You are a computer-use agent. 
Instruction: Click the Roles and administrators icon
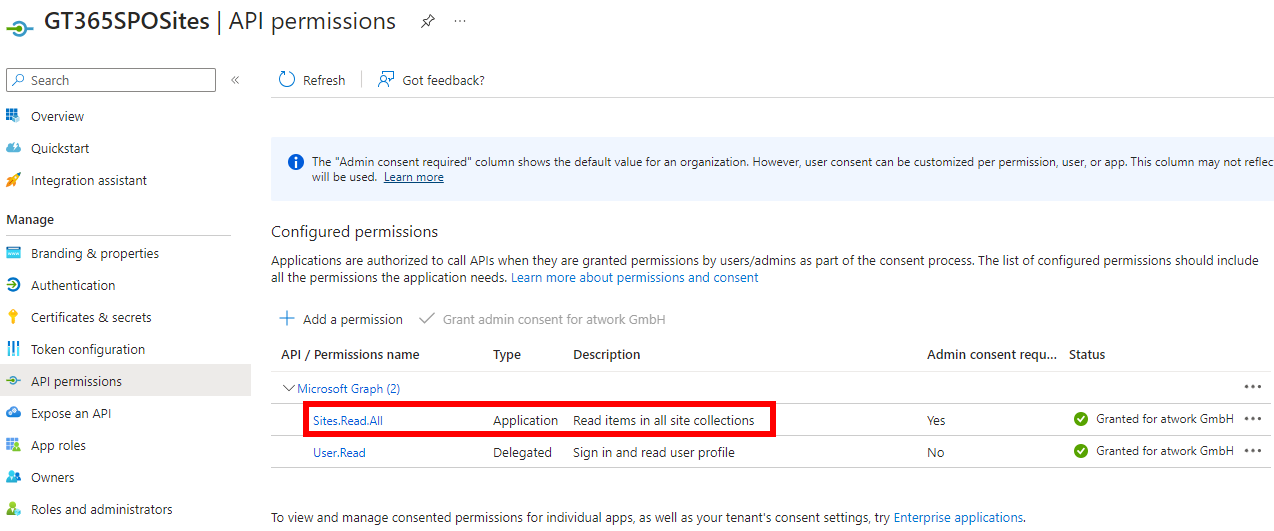click(x=13, y=509)
